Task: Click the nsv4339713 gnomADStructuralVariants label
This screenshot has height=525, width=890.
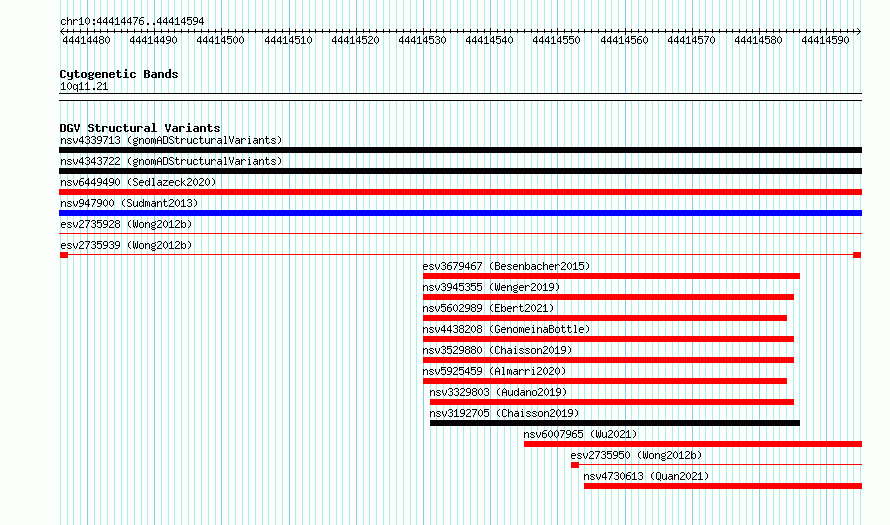Action: point(171,140)
